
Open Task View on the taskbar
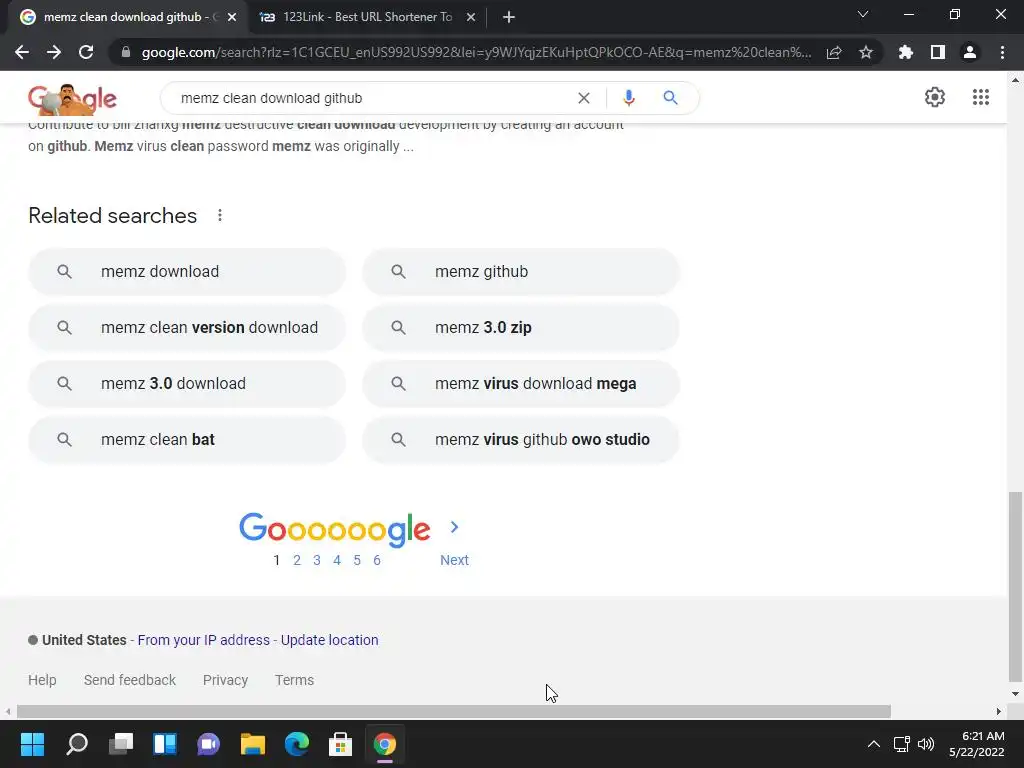point(121,744)
